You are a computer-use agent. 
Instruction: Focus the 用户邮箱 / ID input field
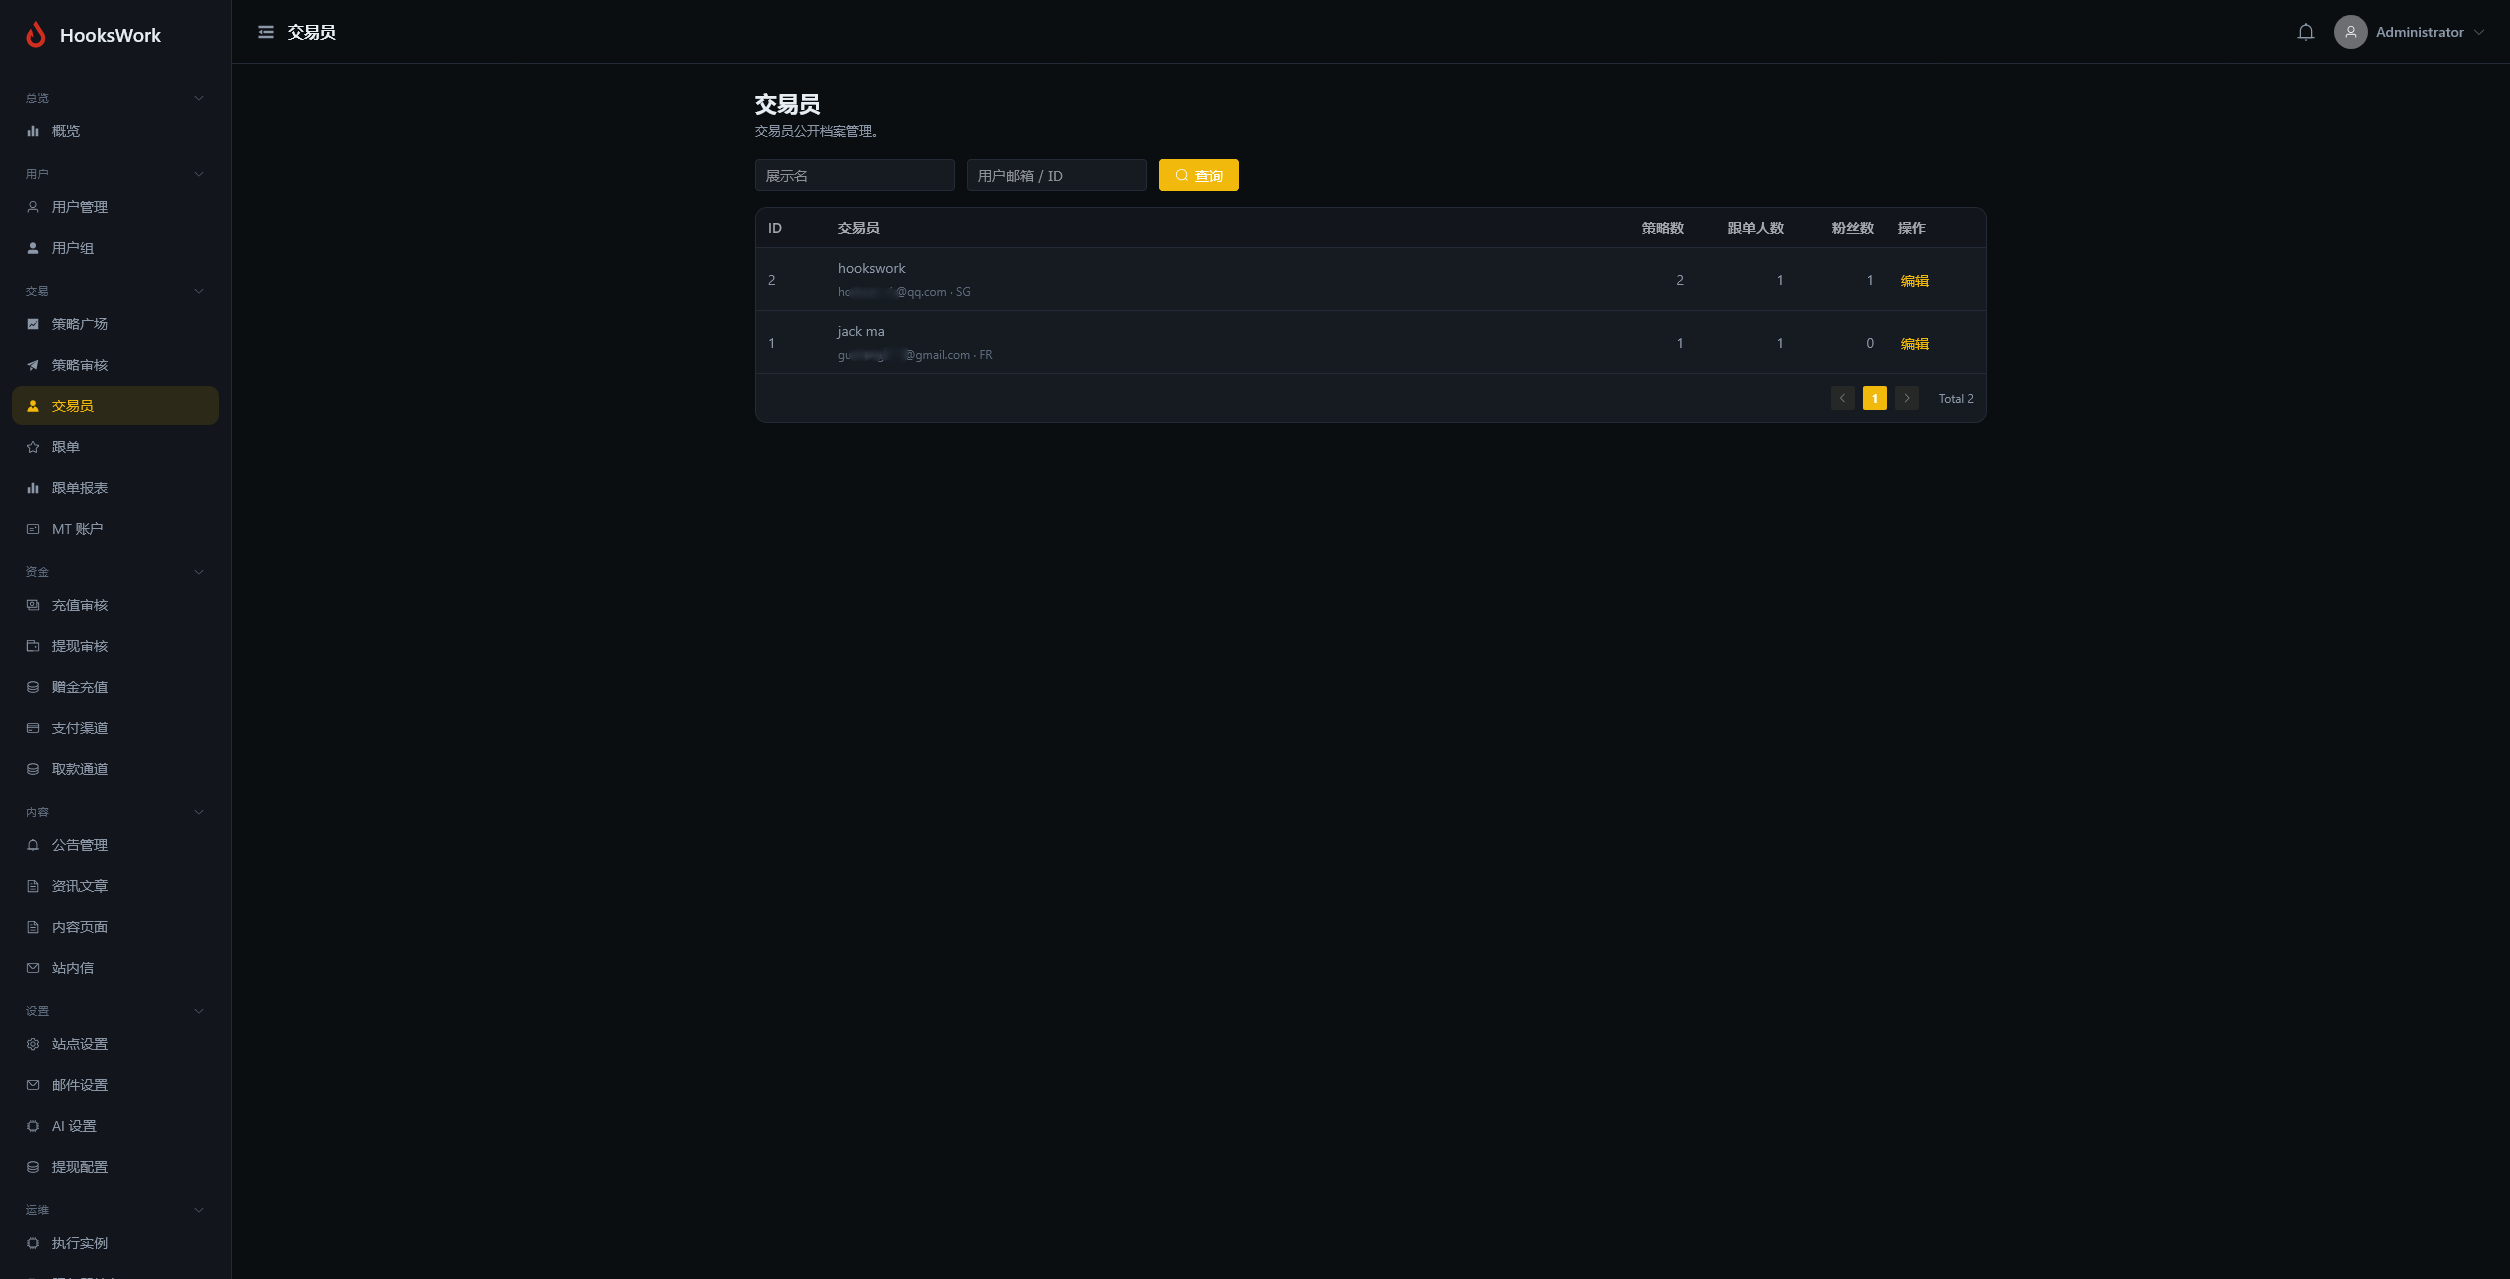point(1056,175)
